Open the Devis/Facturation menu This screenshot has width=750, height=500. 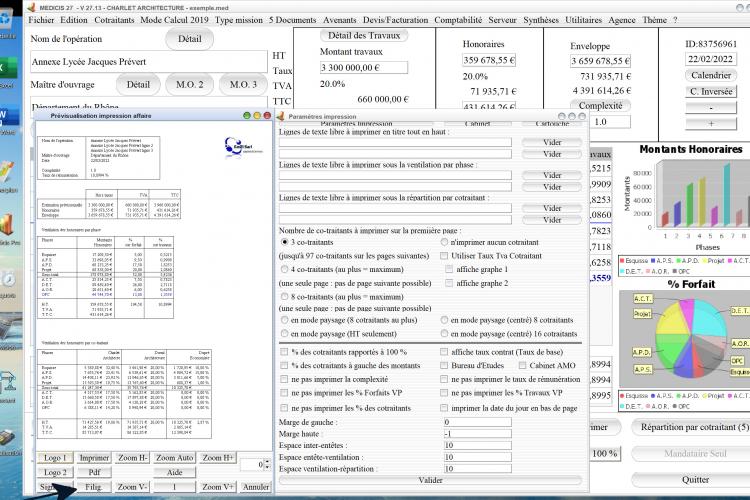(395, 20)
